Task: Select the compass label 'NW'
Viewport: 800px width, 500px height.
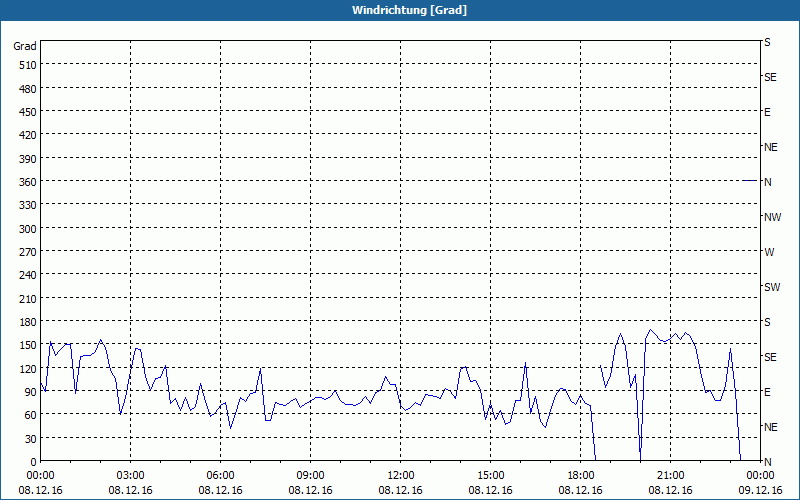Action: (772, 217)
